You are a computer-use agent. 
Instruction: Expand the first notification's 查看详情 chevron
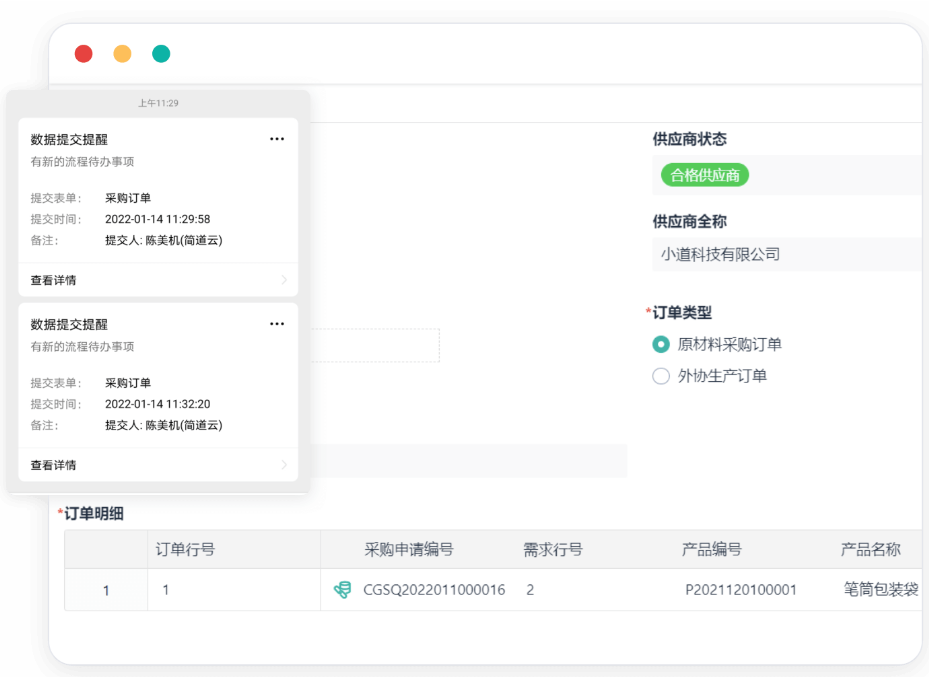tap(284, 280)
